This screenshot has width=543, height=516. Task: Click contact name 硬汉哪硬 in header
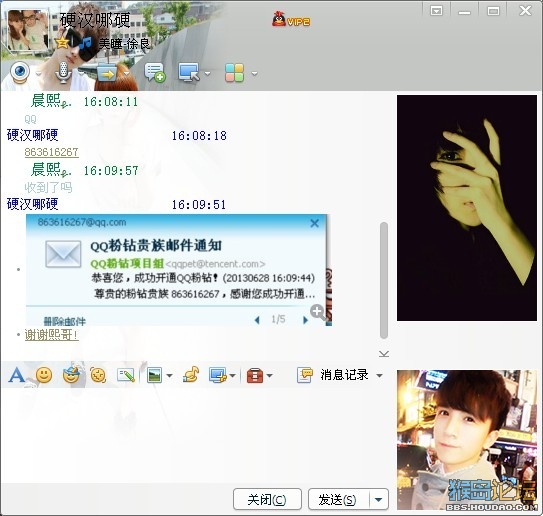[x=95, y=20]
